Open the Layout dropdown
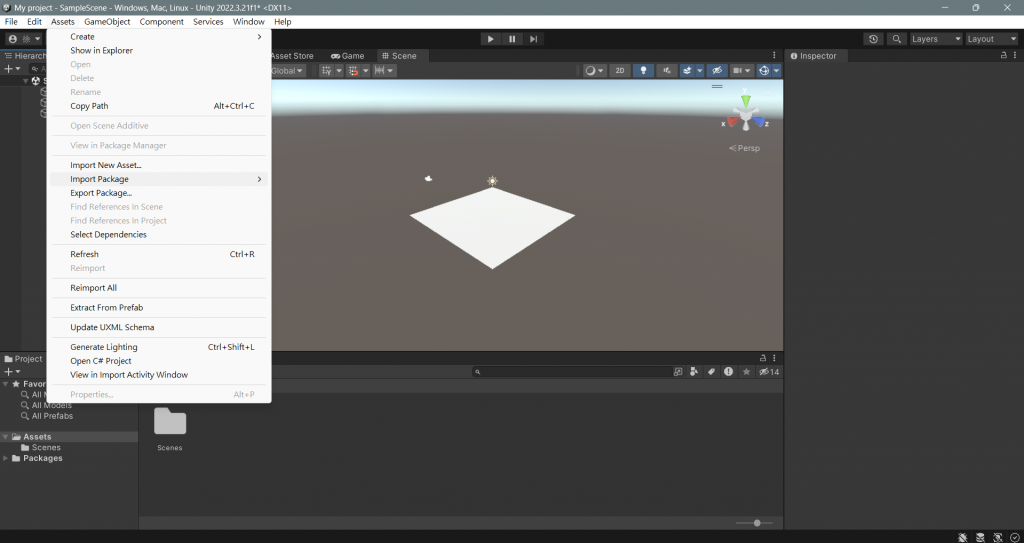Viewport: 1024px width, 543px height. pyautogui.click(x=991, y=39)
